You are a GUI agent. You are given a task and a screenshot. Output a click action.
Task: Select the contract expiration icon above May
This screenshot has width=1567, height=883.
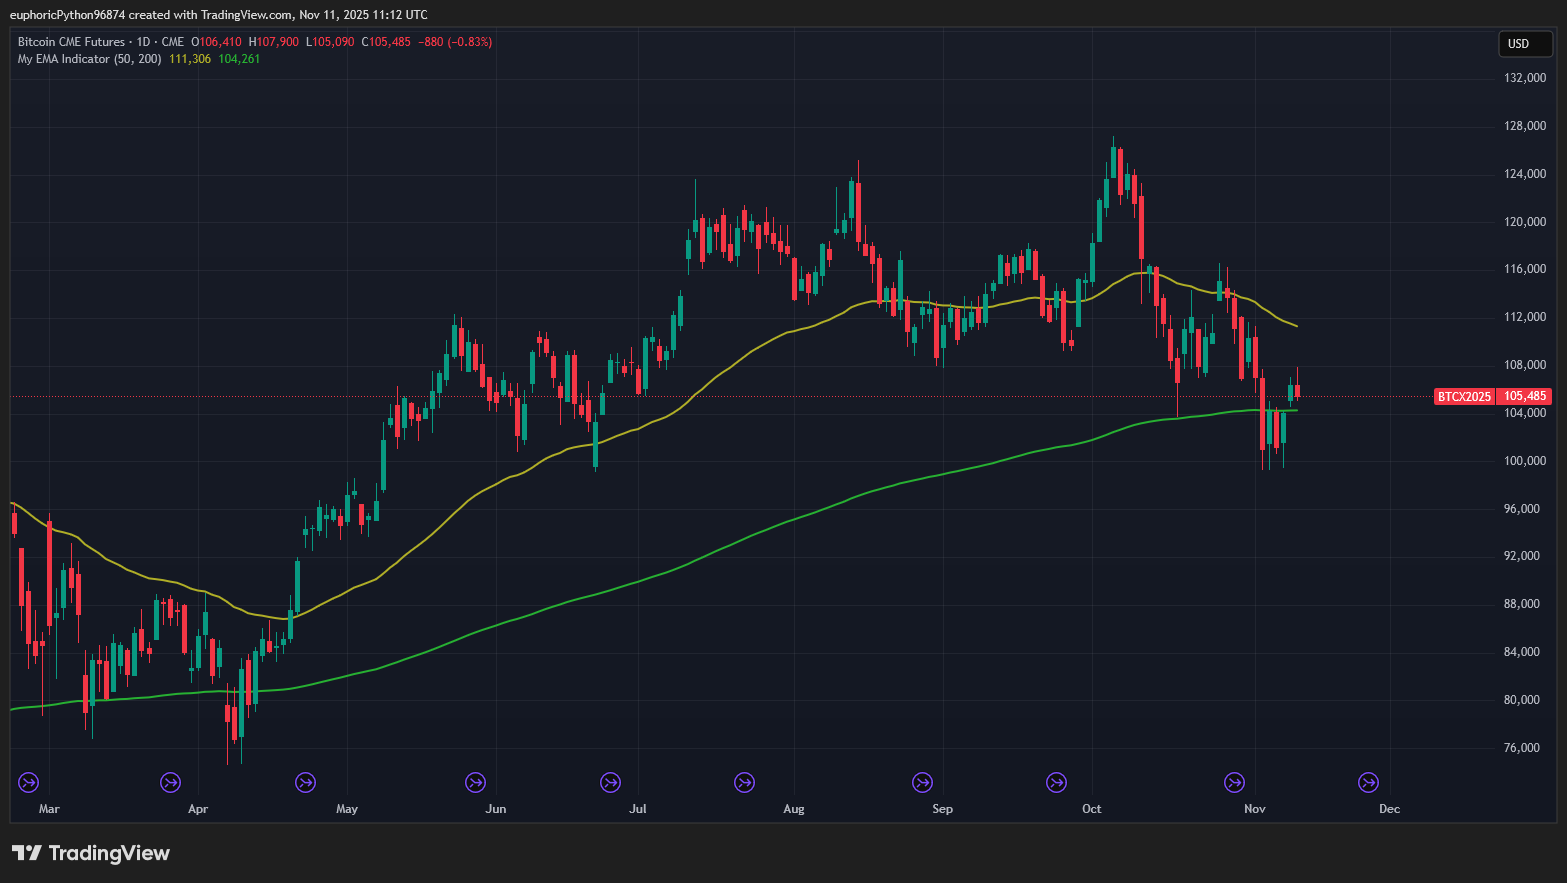(x=305, y=783)
